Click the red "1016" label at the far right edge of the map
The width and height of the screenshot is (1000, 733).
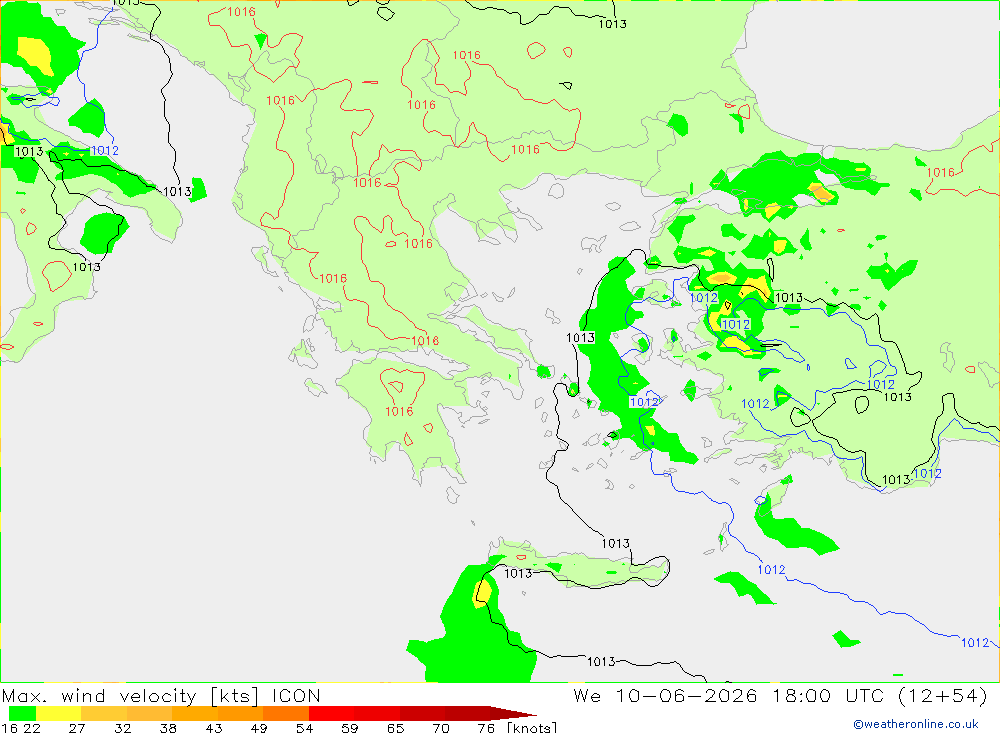point(941,172)
